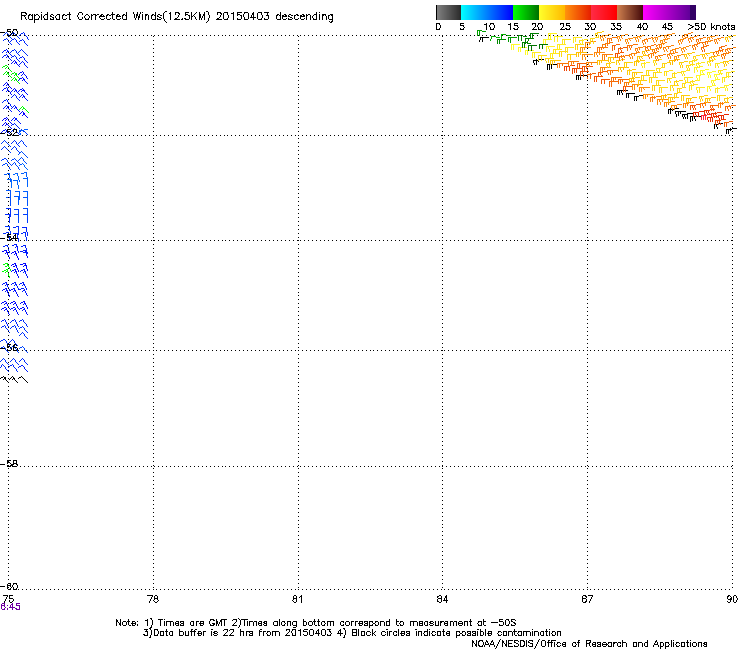Click the cyan 5-10 knots color swatch

(474, 12)
